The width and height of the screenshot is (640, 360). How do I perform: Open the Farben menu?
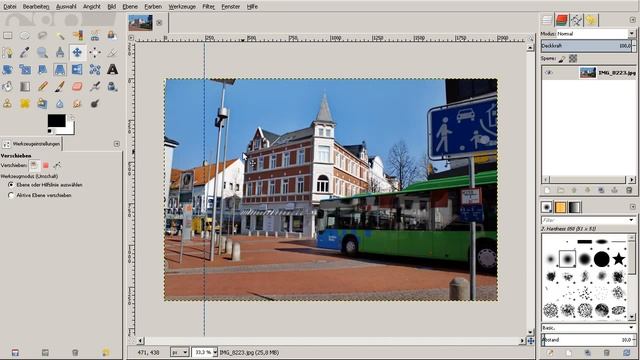tap(153, 7)
